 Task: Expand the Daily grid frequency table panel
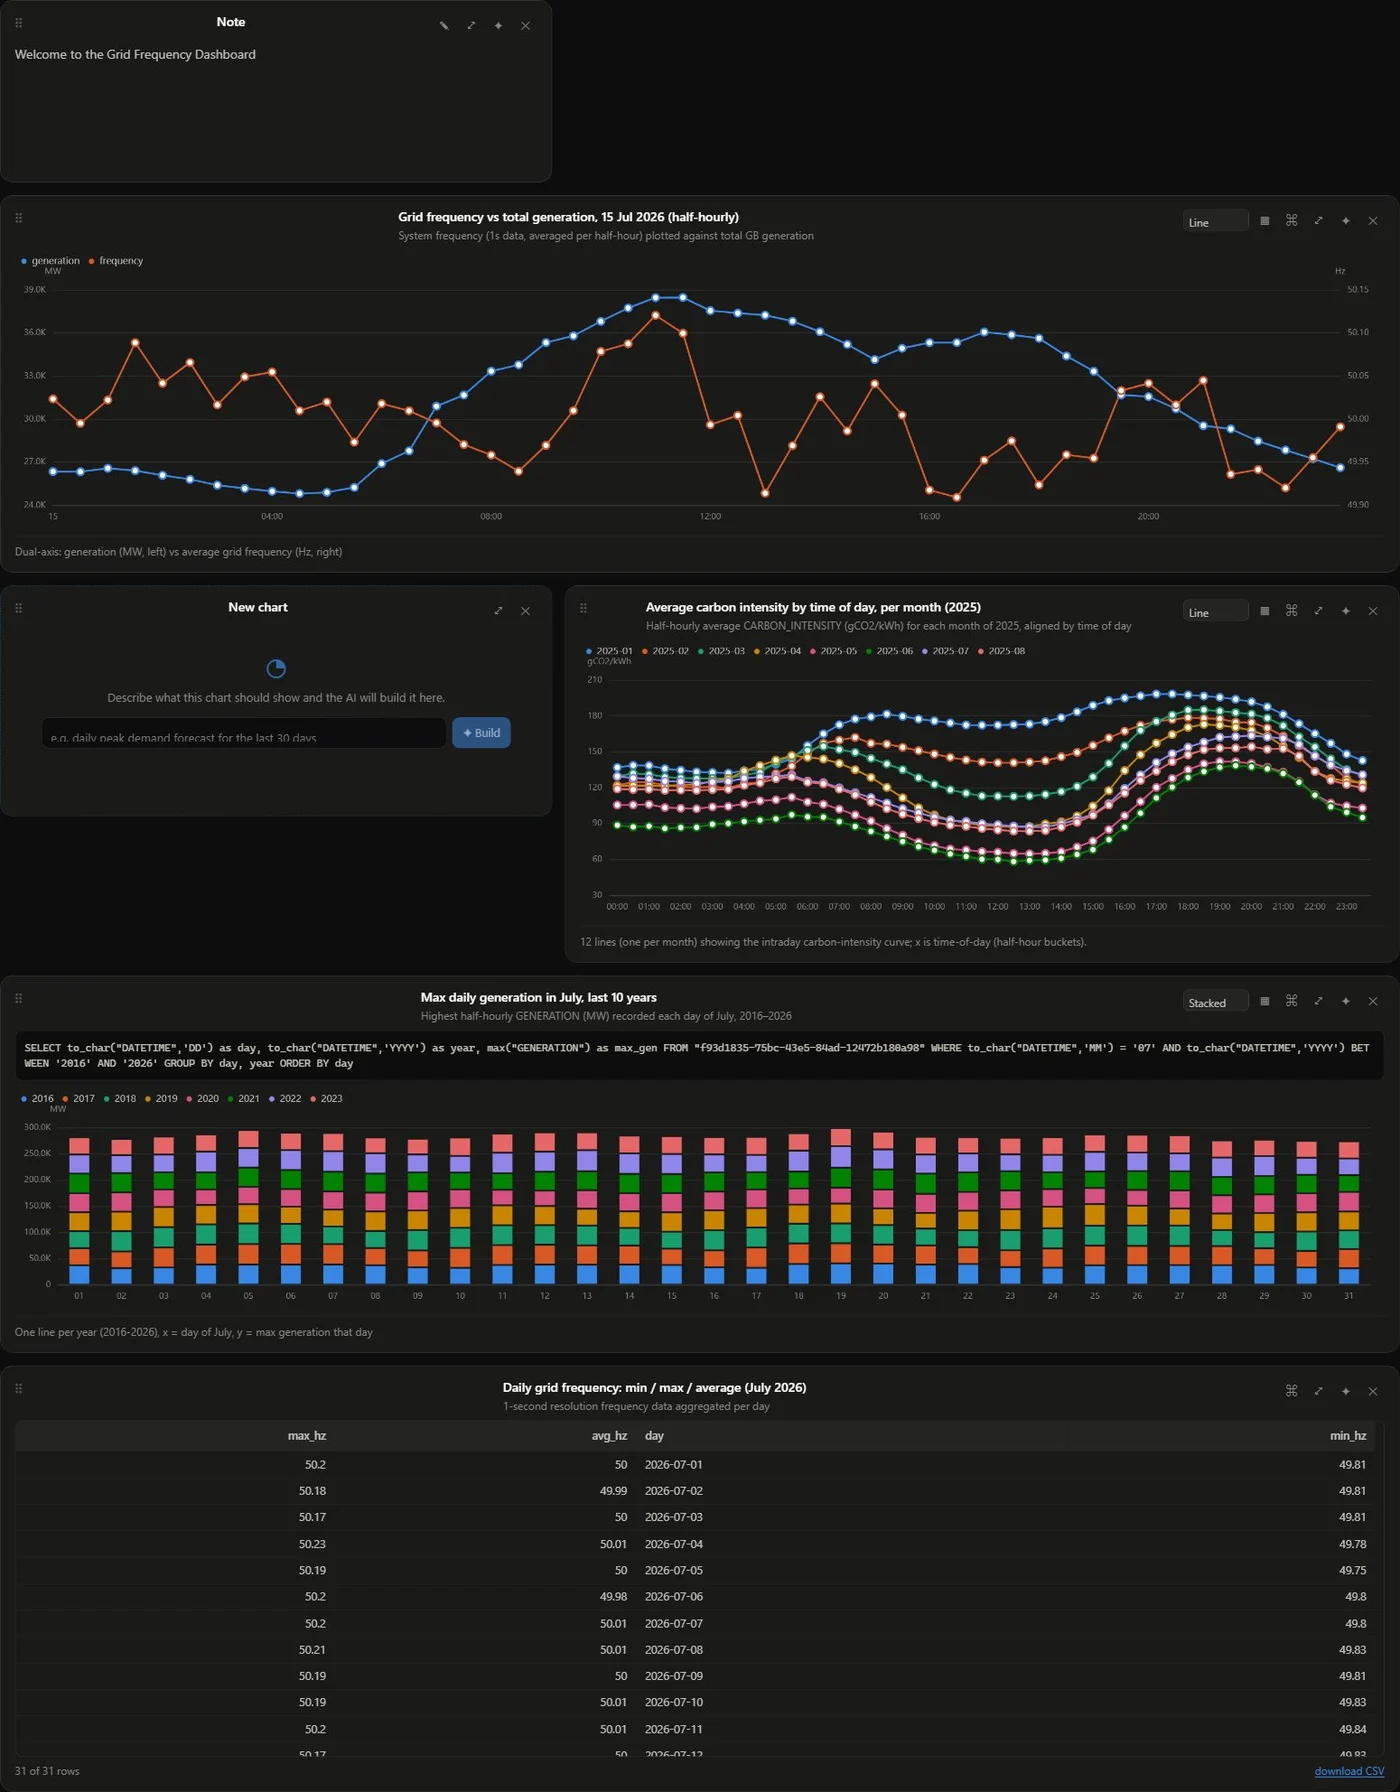coord(1319,1391)
